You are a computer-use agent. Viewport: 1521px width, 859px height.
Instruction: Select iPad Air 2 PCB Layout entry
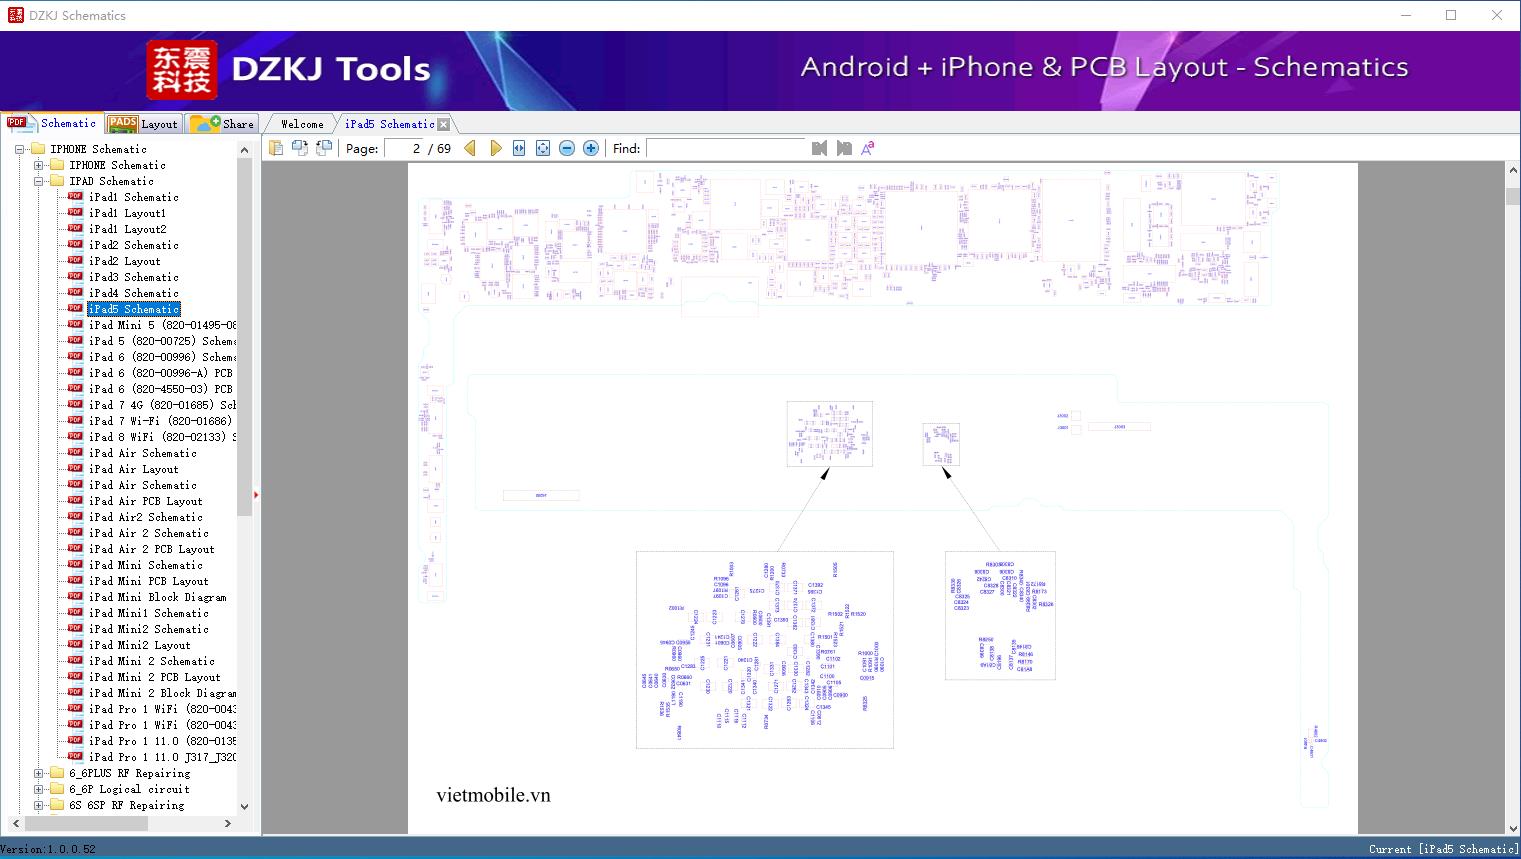[151, 549]
